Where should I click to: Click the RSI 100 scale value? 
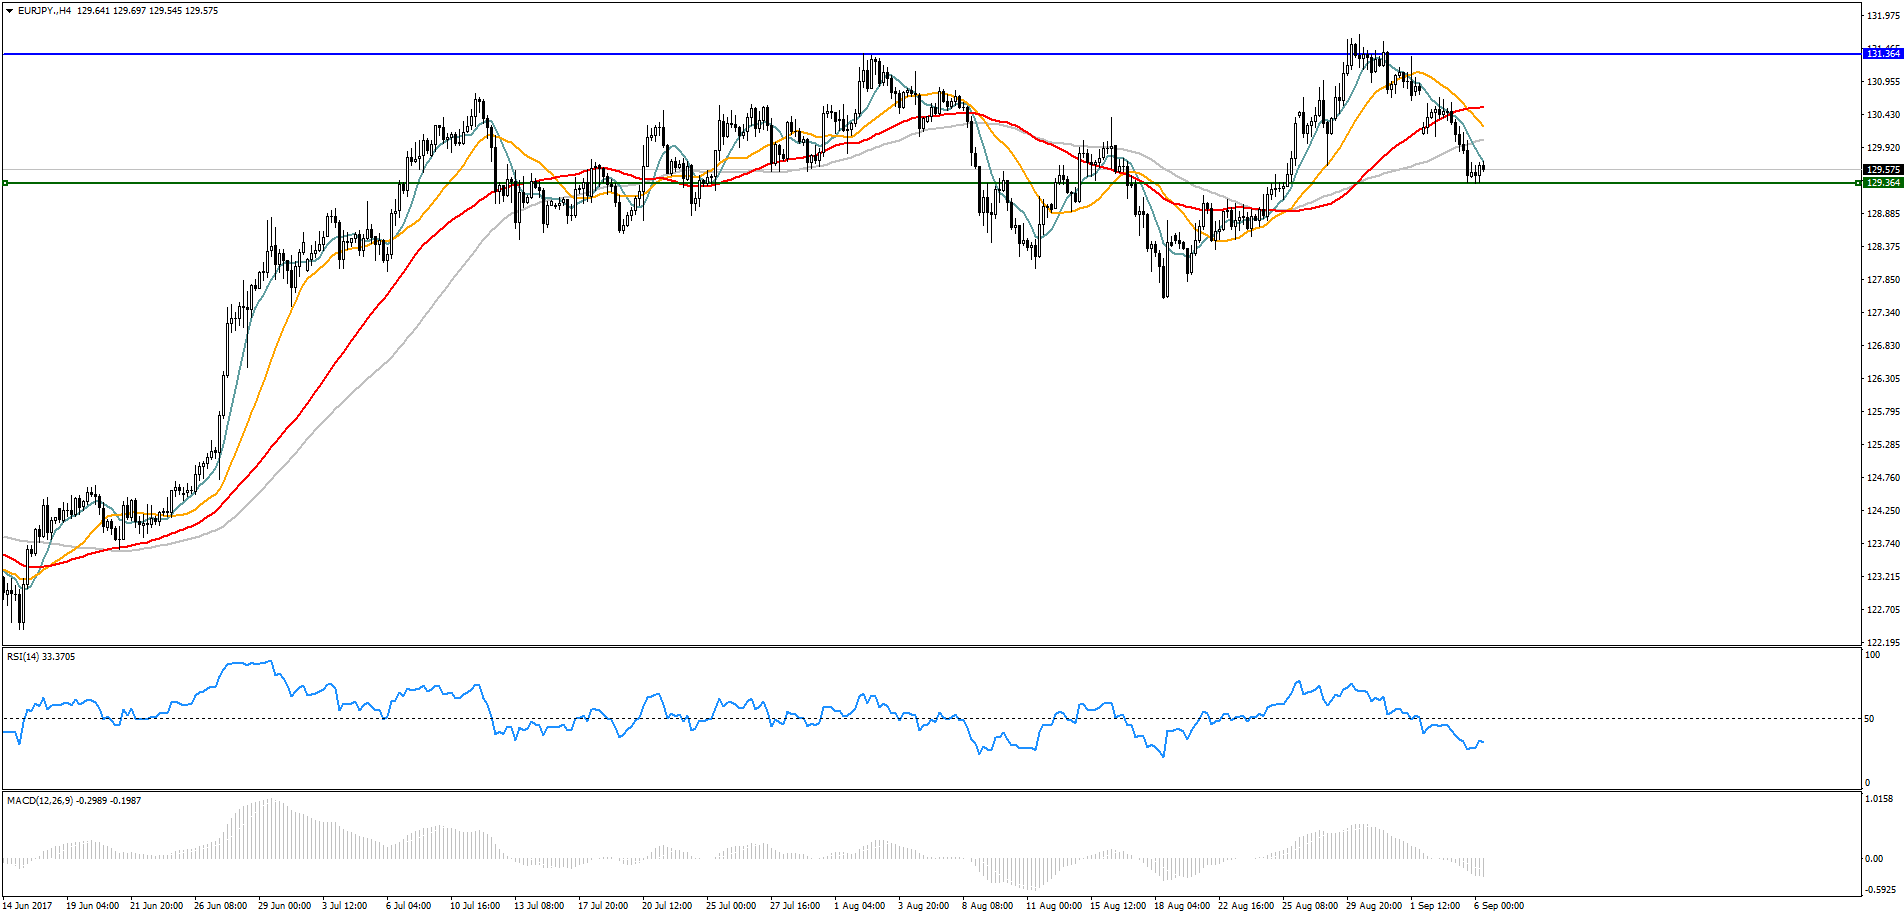click(1873, 655)
